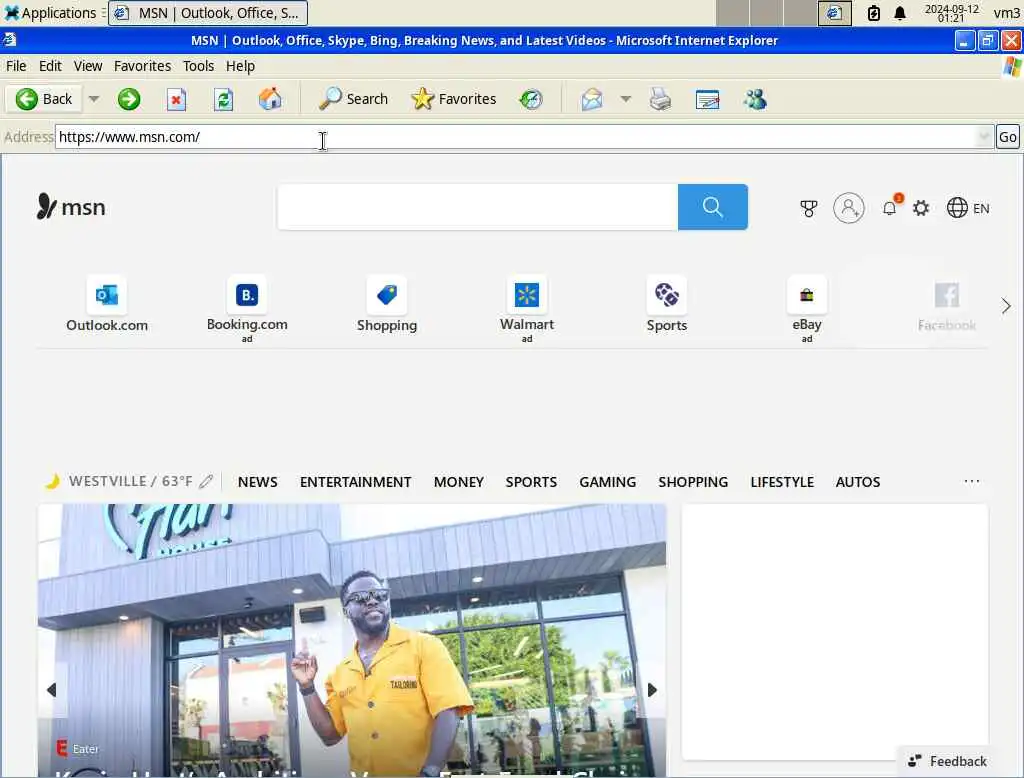Screen dimensions: 1024x778
Task: Open the History toolbar icon
Action: click(x=531, y=99)
